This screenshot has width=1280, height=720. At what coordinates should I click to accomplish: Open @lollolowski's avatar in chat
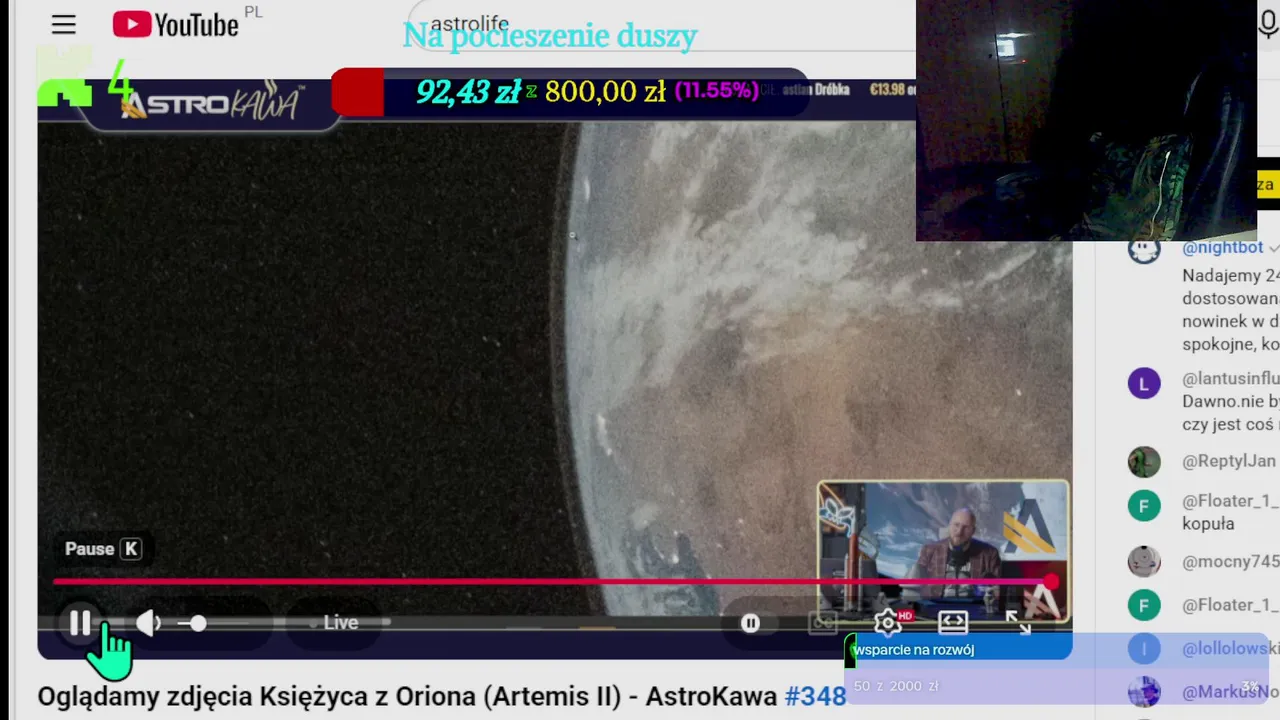tap(1144, 649)
